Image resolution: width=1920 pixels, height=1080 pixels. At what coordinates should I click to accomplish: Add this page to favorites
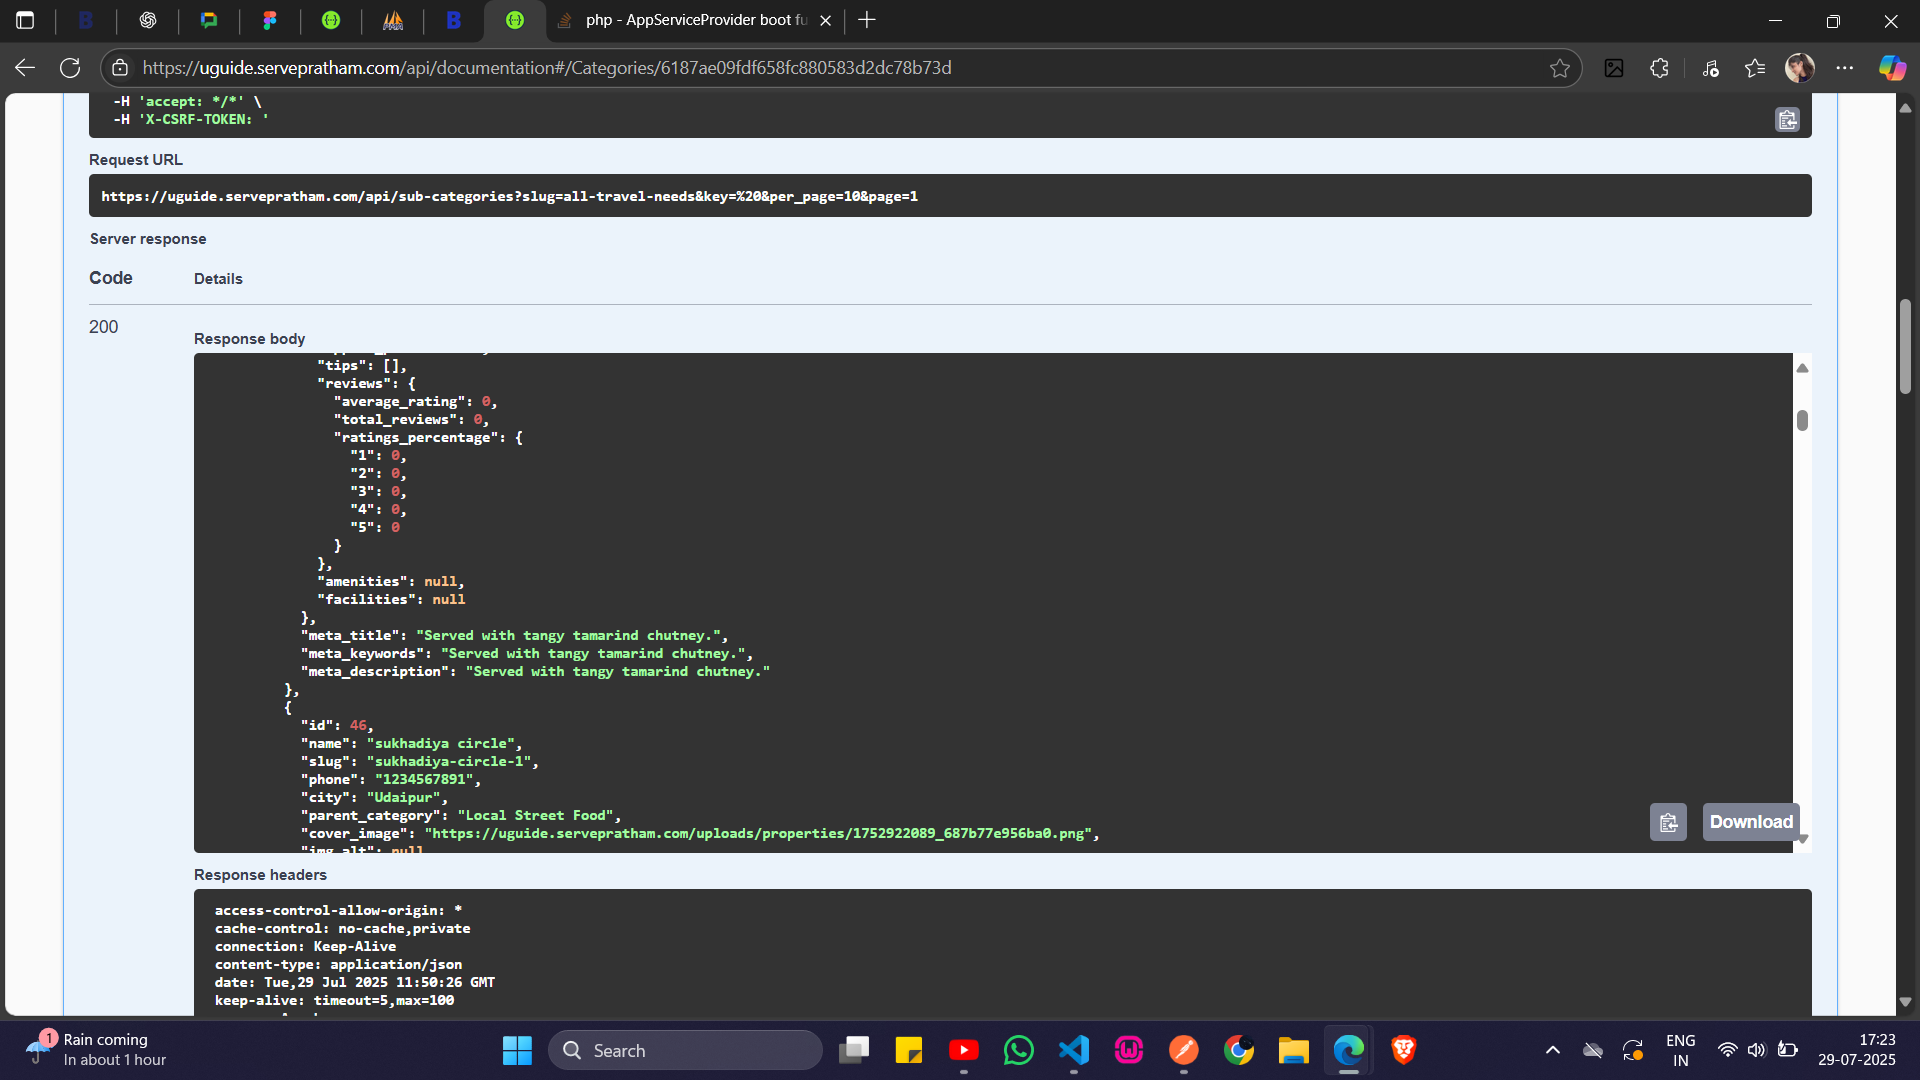click(1559, 68)
